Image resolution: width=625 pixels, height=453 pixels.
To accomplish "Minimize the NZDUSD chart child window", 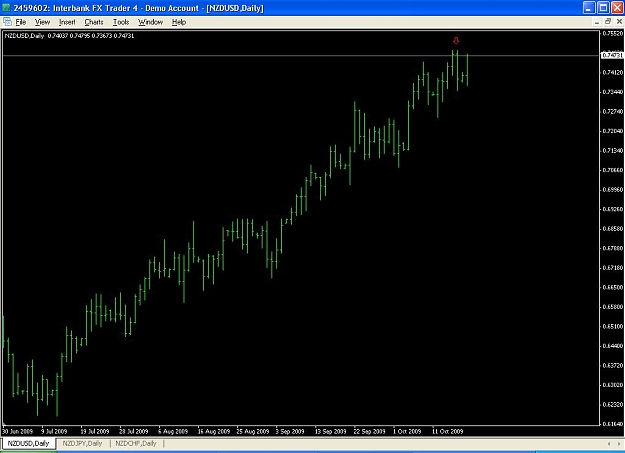I will (x=597, y=22).
